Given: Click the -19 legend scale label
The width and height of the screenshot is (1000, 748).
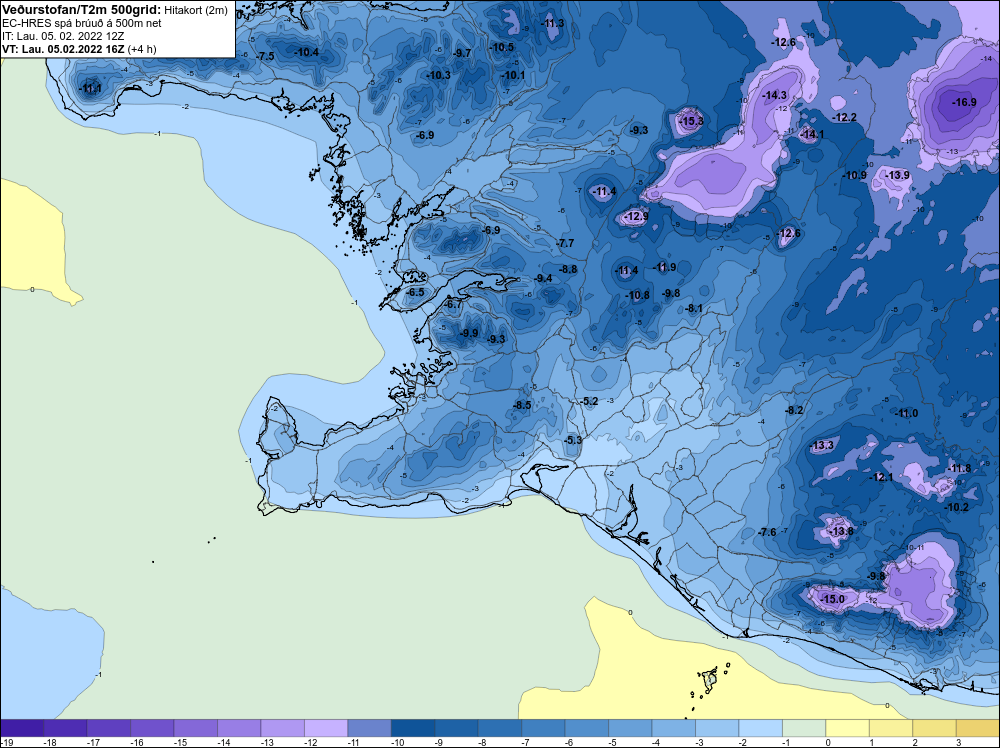Looking at the screenshot, I should [x=6, y=743].
